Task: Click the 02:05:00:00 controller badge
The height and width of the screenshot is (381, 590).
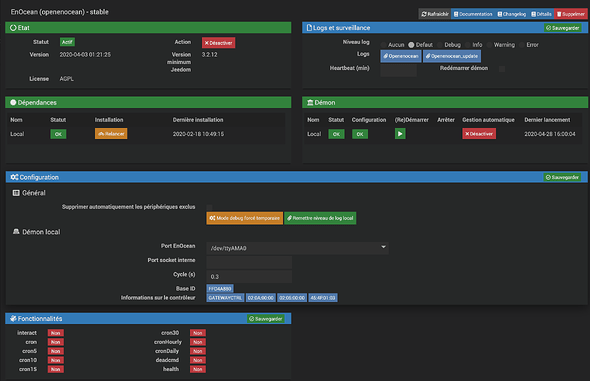Action: click(x=292, y=298)
